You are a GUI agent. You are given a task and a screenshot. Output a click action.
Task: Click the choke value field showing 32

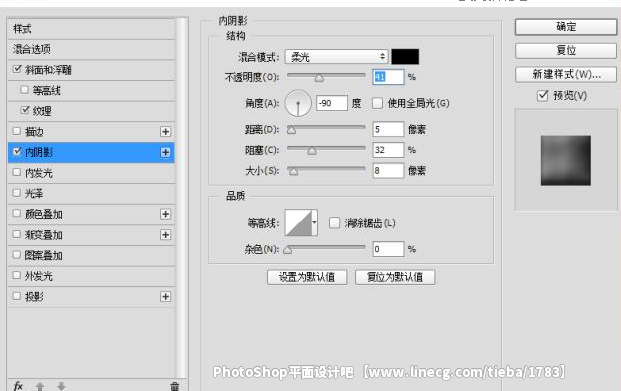pos(388,150)
